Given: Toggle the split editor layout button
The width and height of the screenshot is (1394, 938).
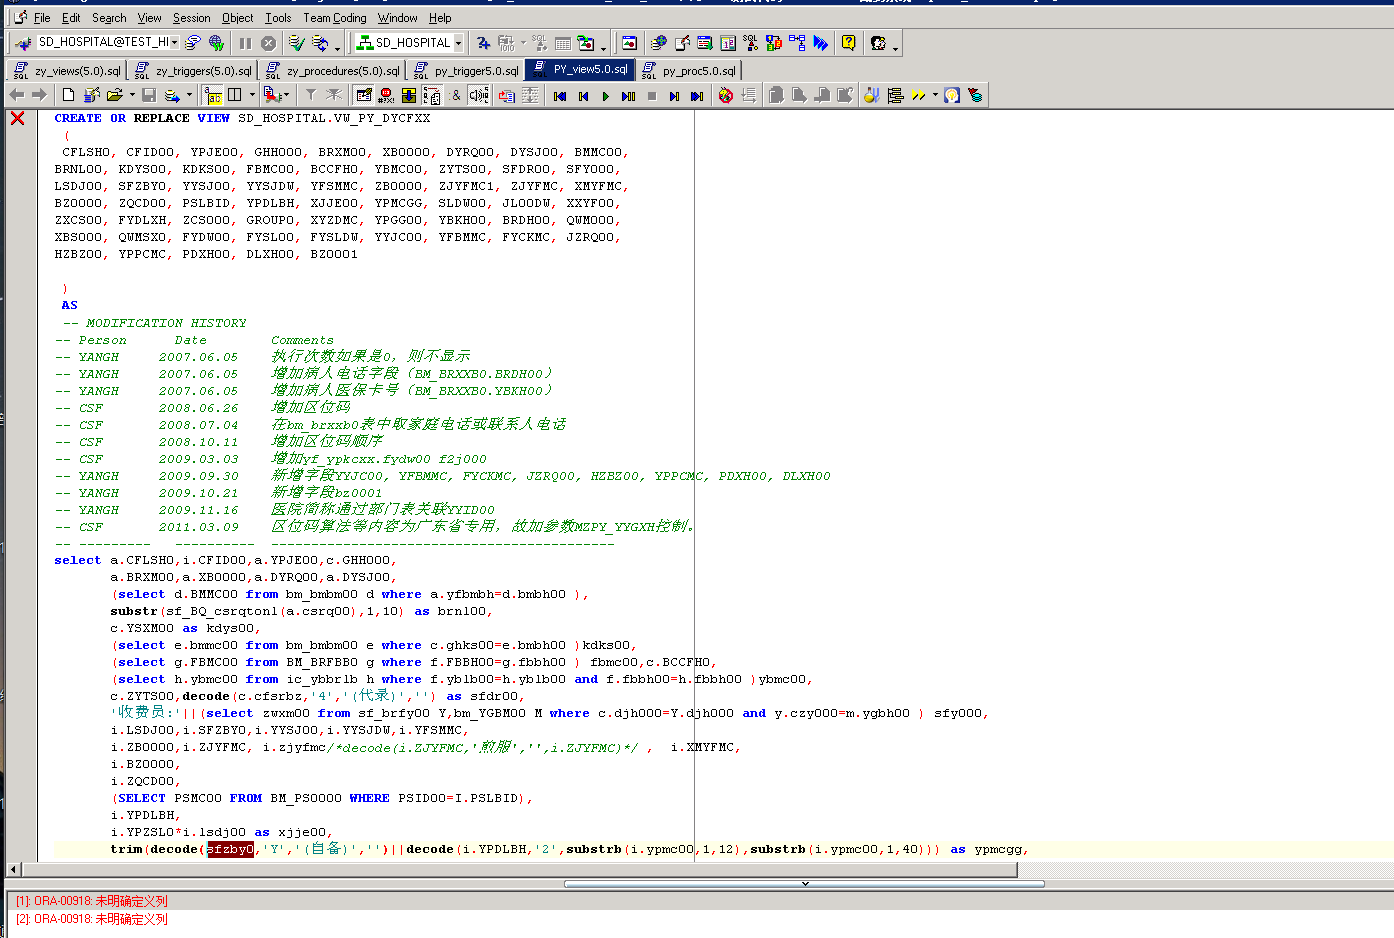Looking at the screenshot, I should point(235,95).
